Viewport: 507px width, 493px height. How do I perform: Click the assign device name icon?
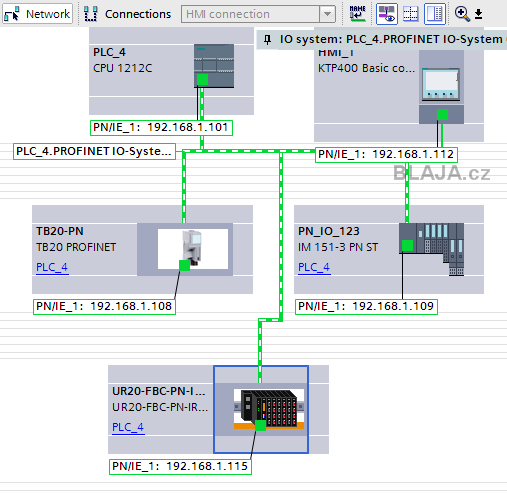[x=357, y=14]
